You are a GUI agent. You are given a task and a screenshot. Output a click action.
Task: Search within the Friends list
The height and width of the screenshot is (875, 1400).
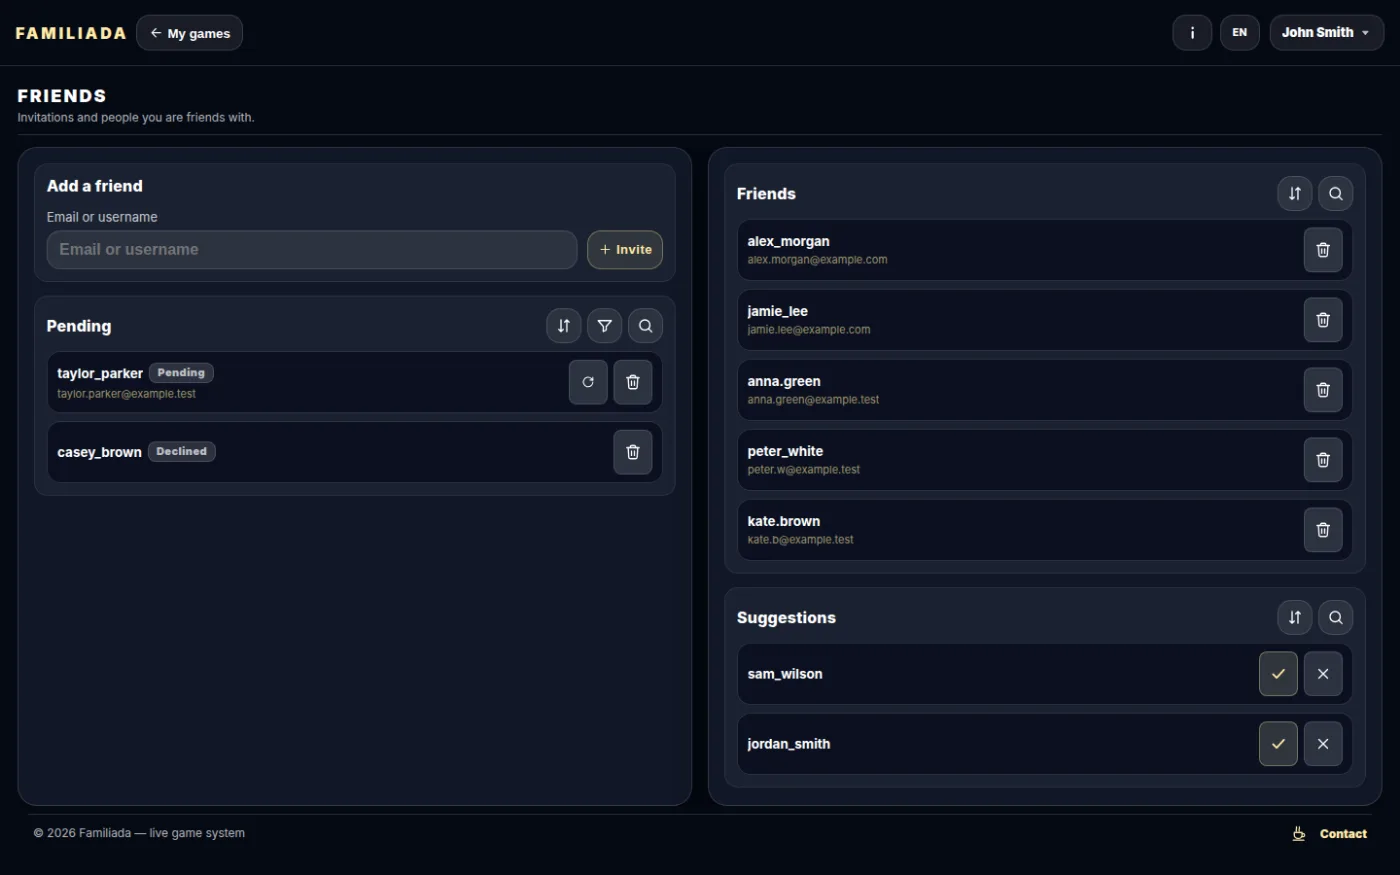[1335, 194]
